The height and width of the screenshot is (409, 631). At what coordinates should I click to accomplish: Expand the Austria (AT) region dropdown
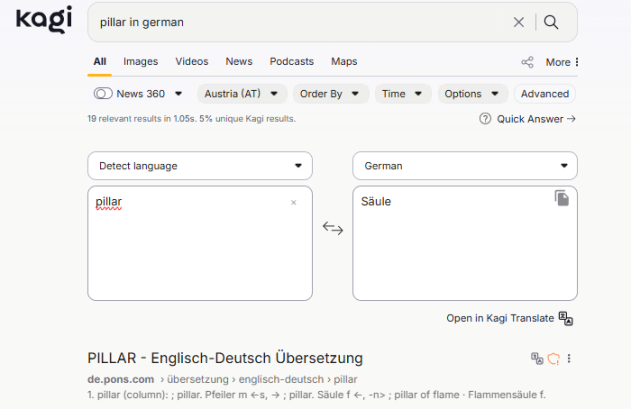(x=240, y=94)
